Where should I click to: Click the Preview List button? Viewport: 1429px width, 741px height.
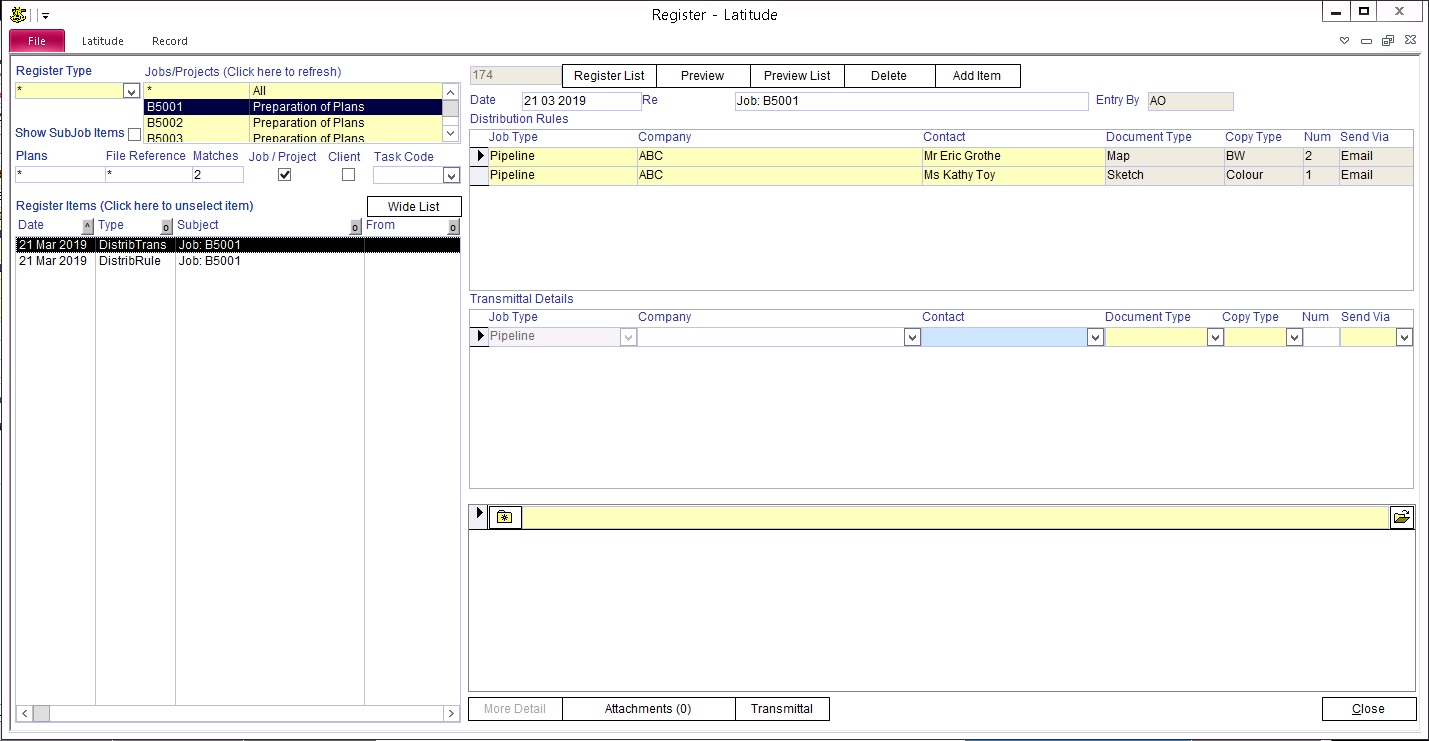pyautogui.click(x=797, y=76)
